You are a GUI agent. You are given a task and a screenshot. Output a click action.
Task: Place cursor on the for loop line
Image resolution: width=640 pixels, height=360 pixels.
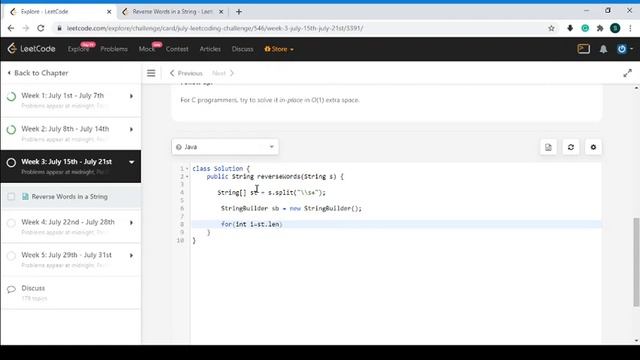(x=396, y=224)
